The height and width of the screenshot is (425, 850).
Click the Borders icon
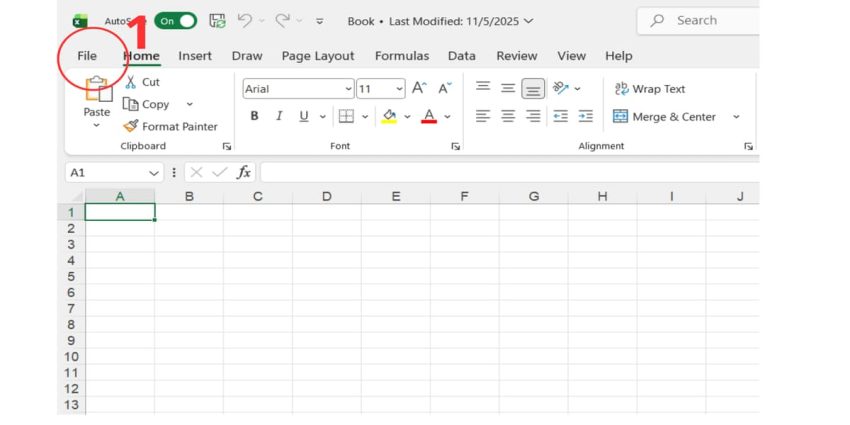(x=346, y=116)
